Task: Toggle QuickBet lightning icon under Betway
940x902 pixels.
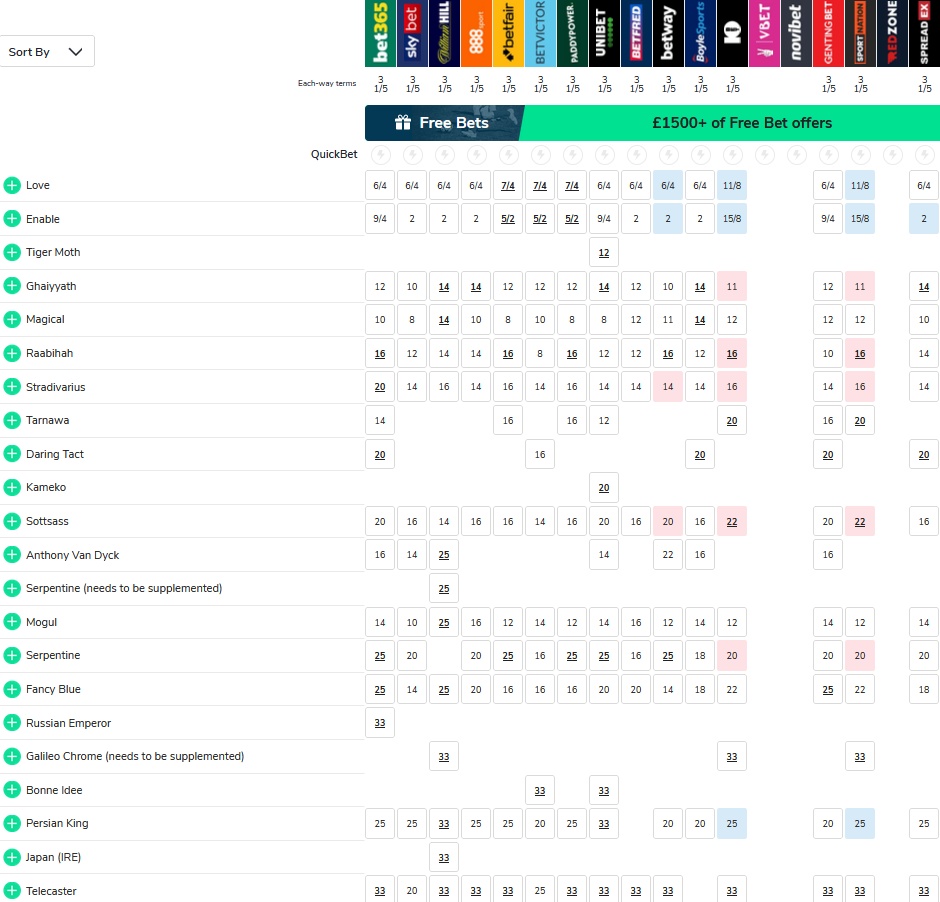Action: pos(668,155)
